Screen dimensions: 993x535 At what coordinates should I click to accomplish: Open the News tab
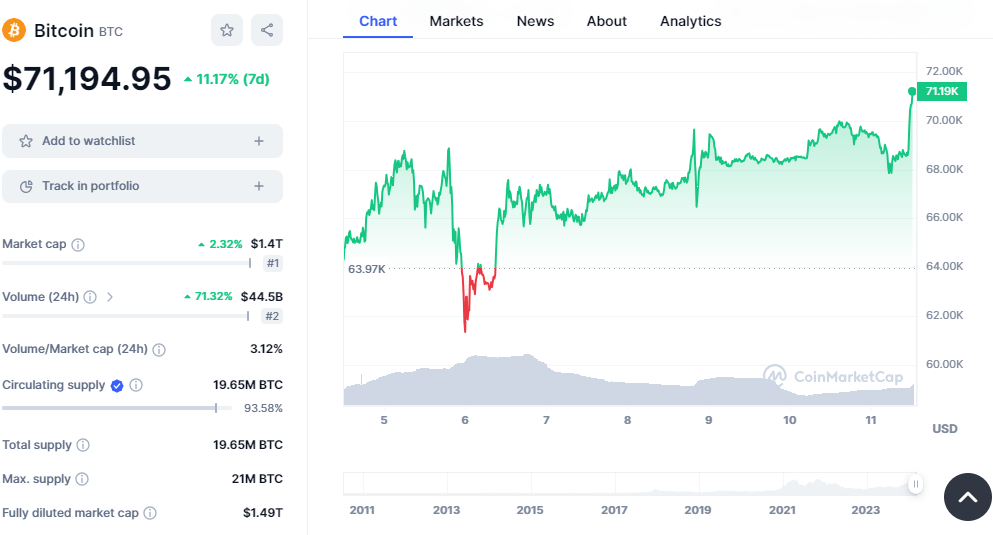[535, 21]
